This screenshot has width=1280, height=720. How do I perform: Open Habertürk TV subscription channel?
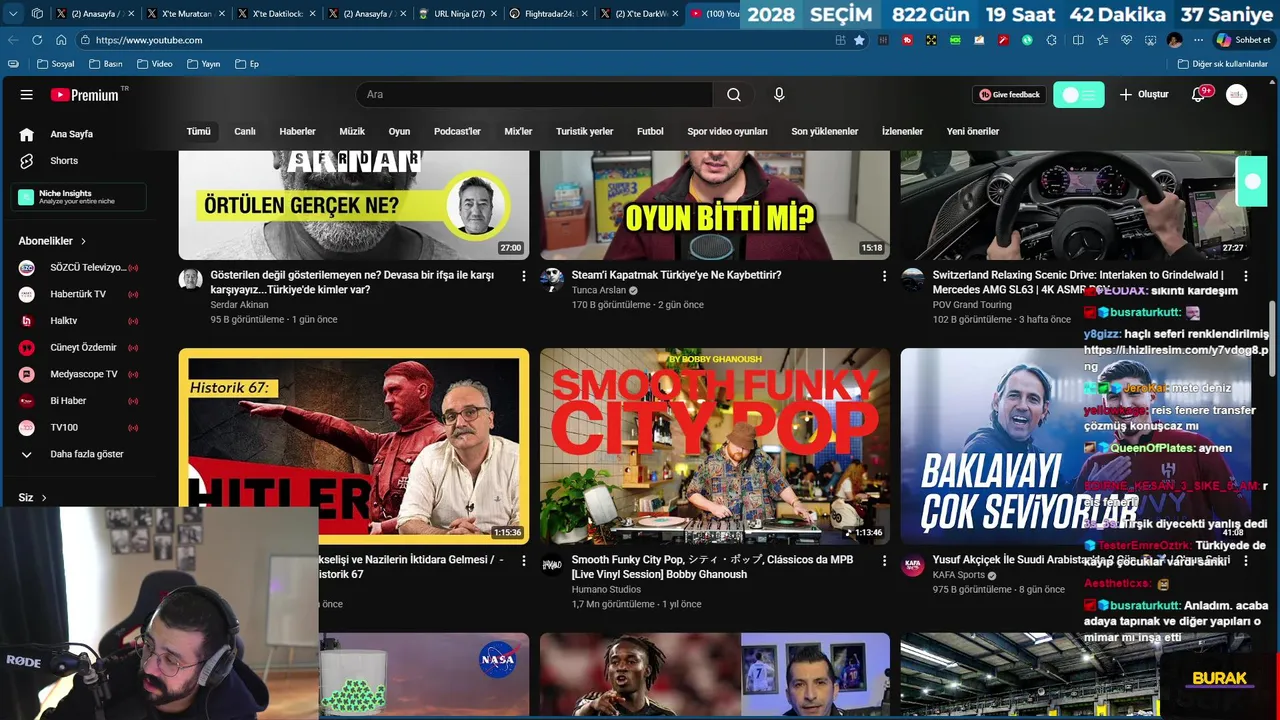click(80, 294)
